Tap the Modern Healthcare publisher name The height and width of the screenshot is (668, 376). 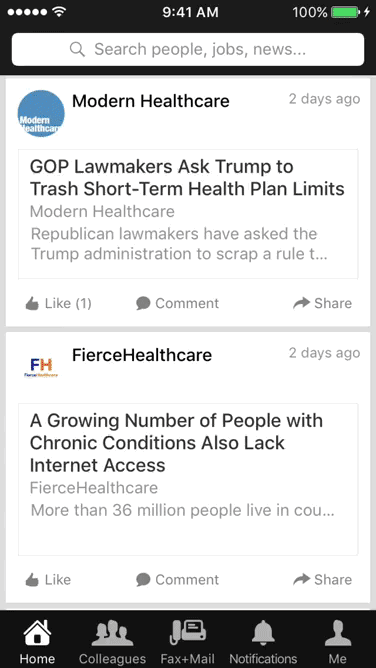[x=151, y=101]
